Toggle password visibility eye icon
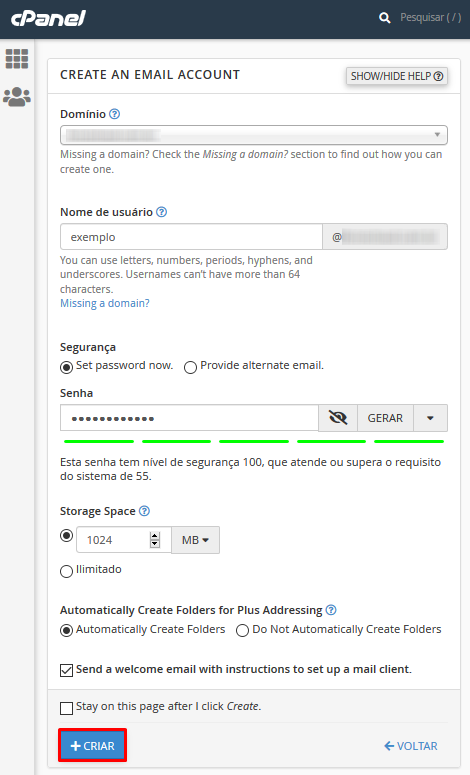This screenshot has height=775, width=470. [x=338, y=418]
